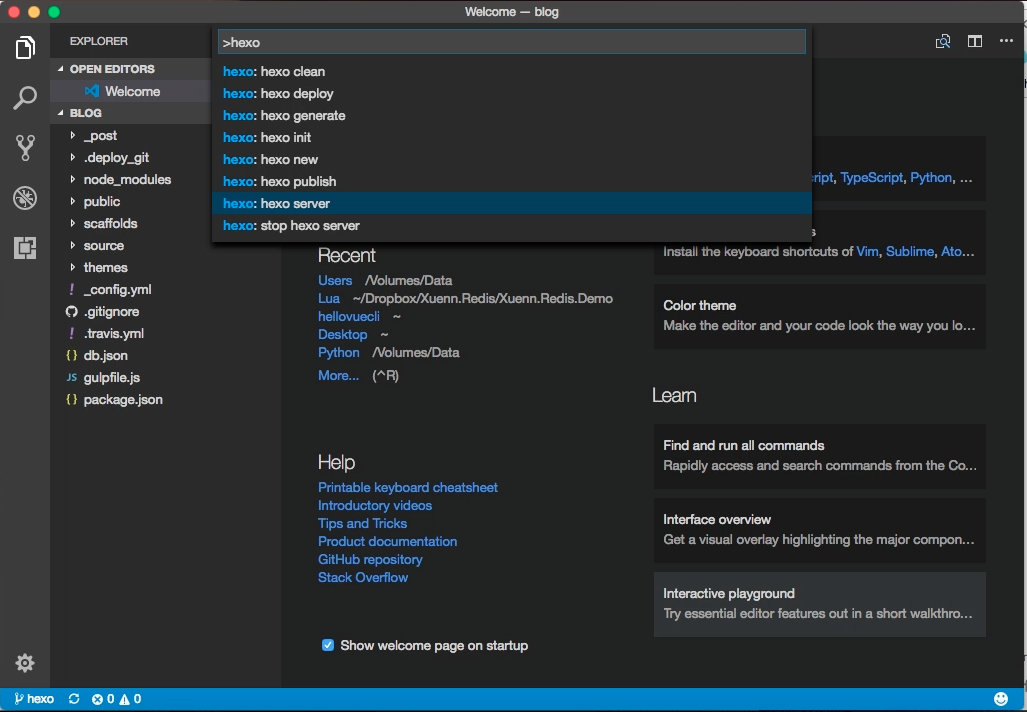Click the TypeScript language link
Screen dimensions: 1027x712
point(871,178)
